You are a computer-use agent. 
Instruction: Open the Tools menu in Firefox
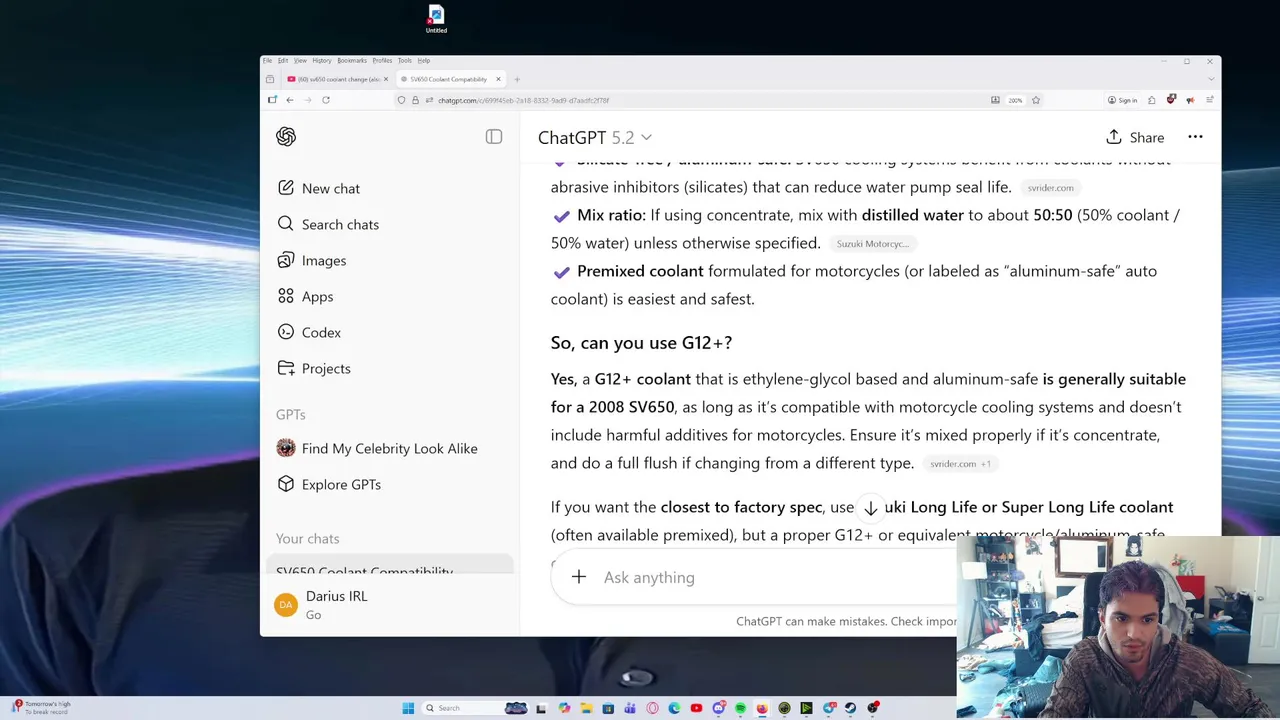[405, 60]
